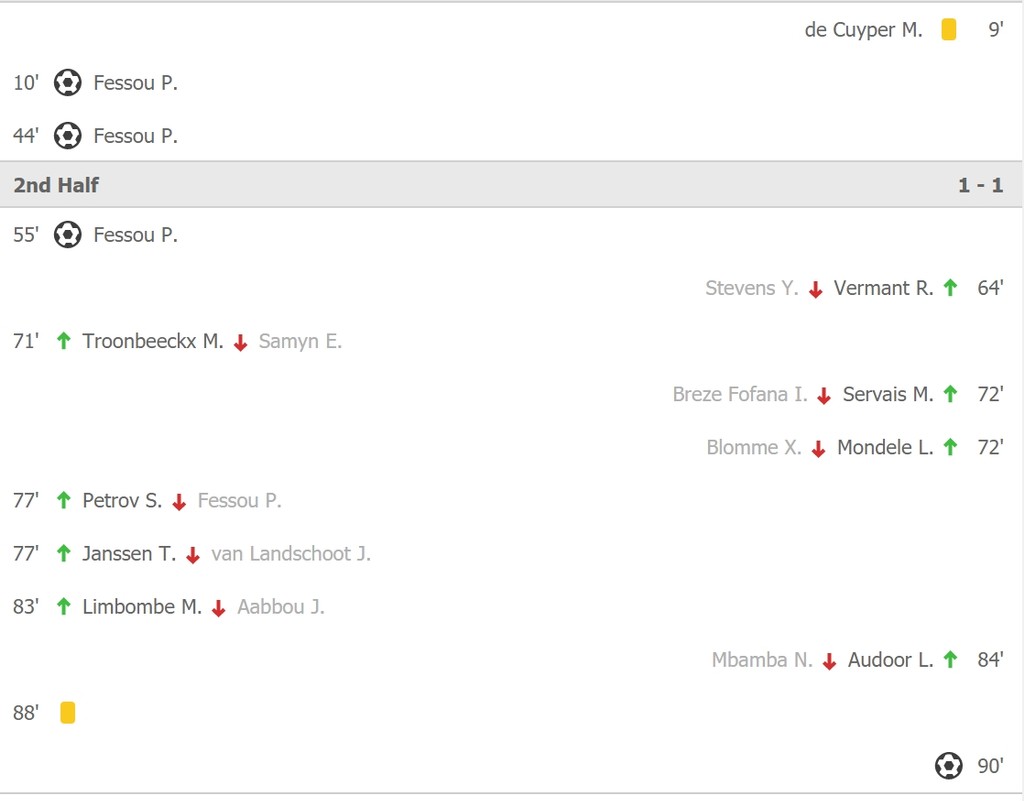
Task: Click the goal ball icon at 55'
Action: pyautogui.click(x=67, y=235)
